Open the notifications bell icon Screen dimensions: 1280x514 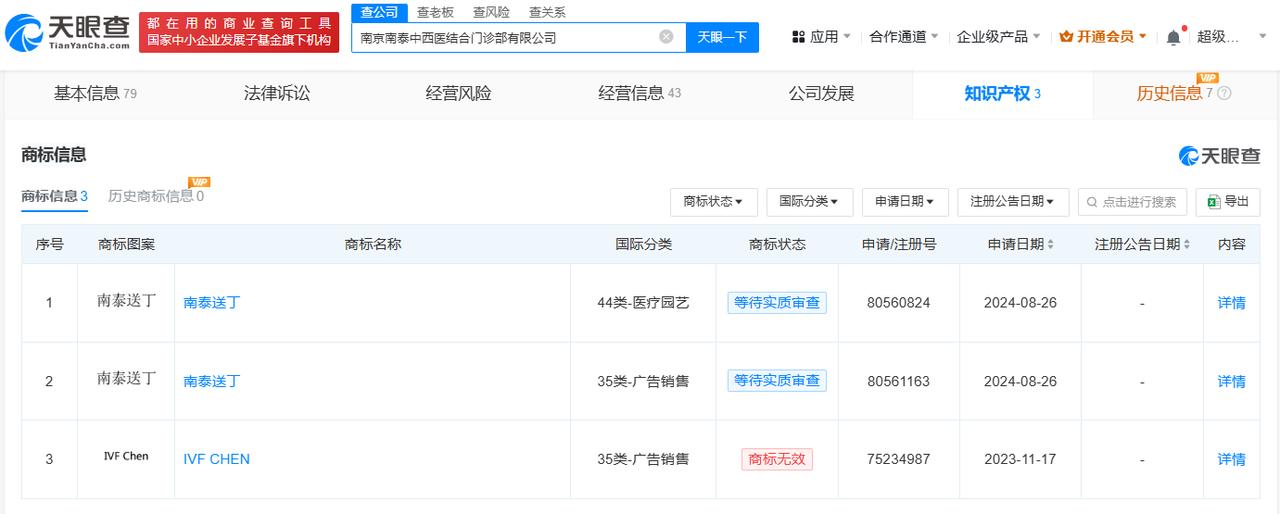click(x=1173, y=37)
